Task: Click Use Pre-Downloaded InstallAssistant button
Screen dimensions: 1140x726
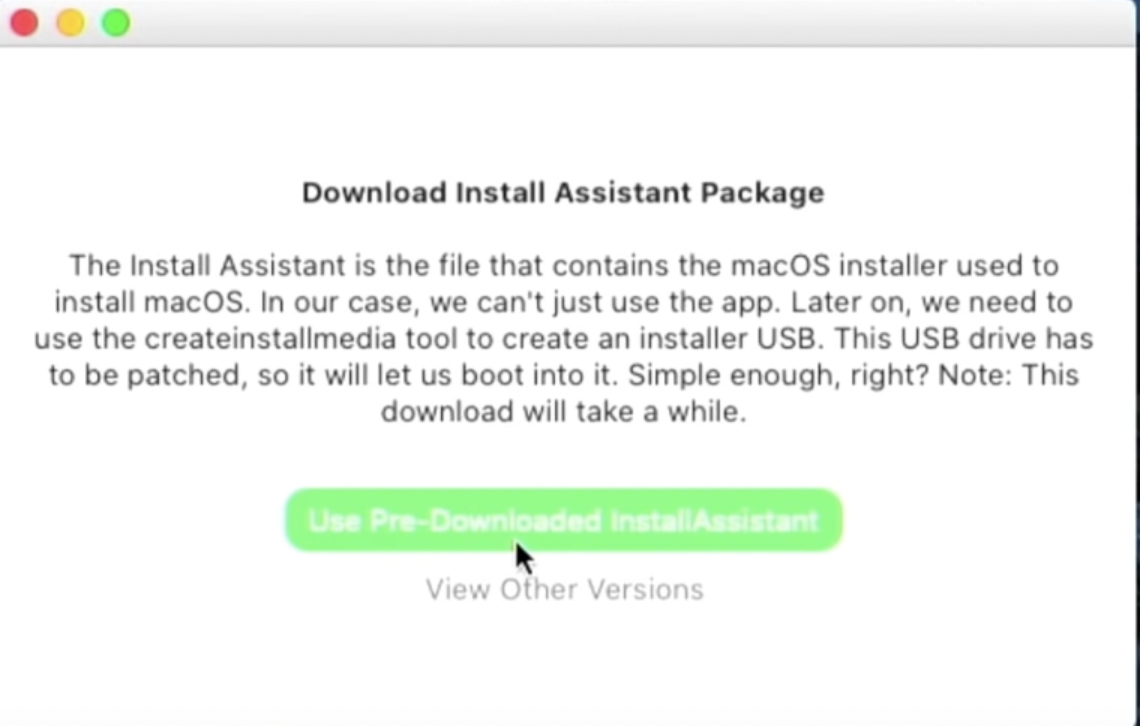Action: [563, 520]
